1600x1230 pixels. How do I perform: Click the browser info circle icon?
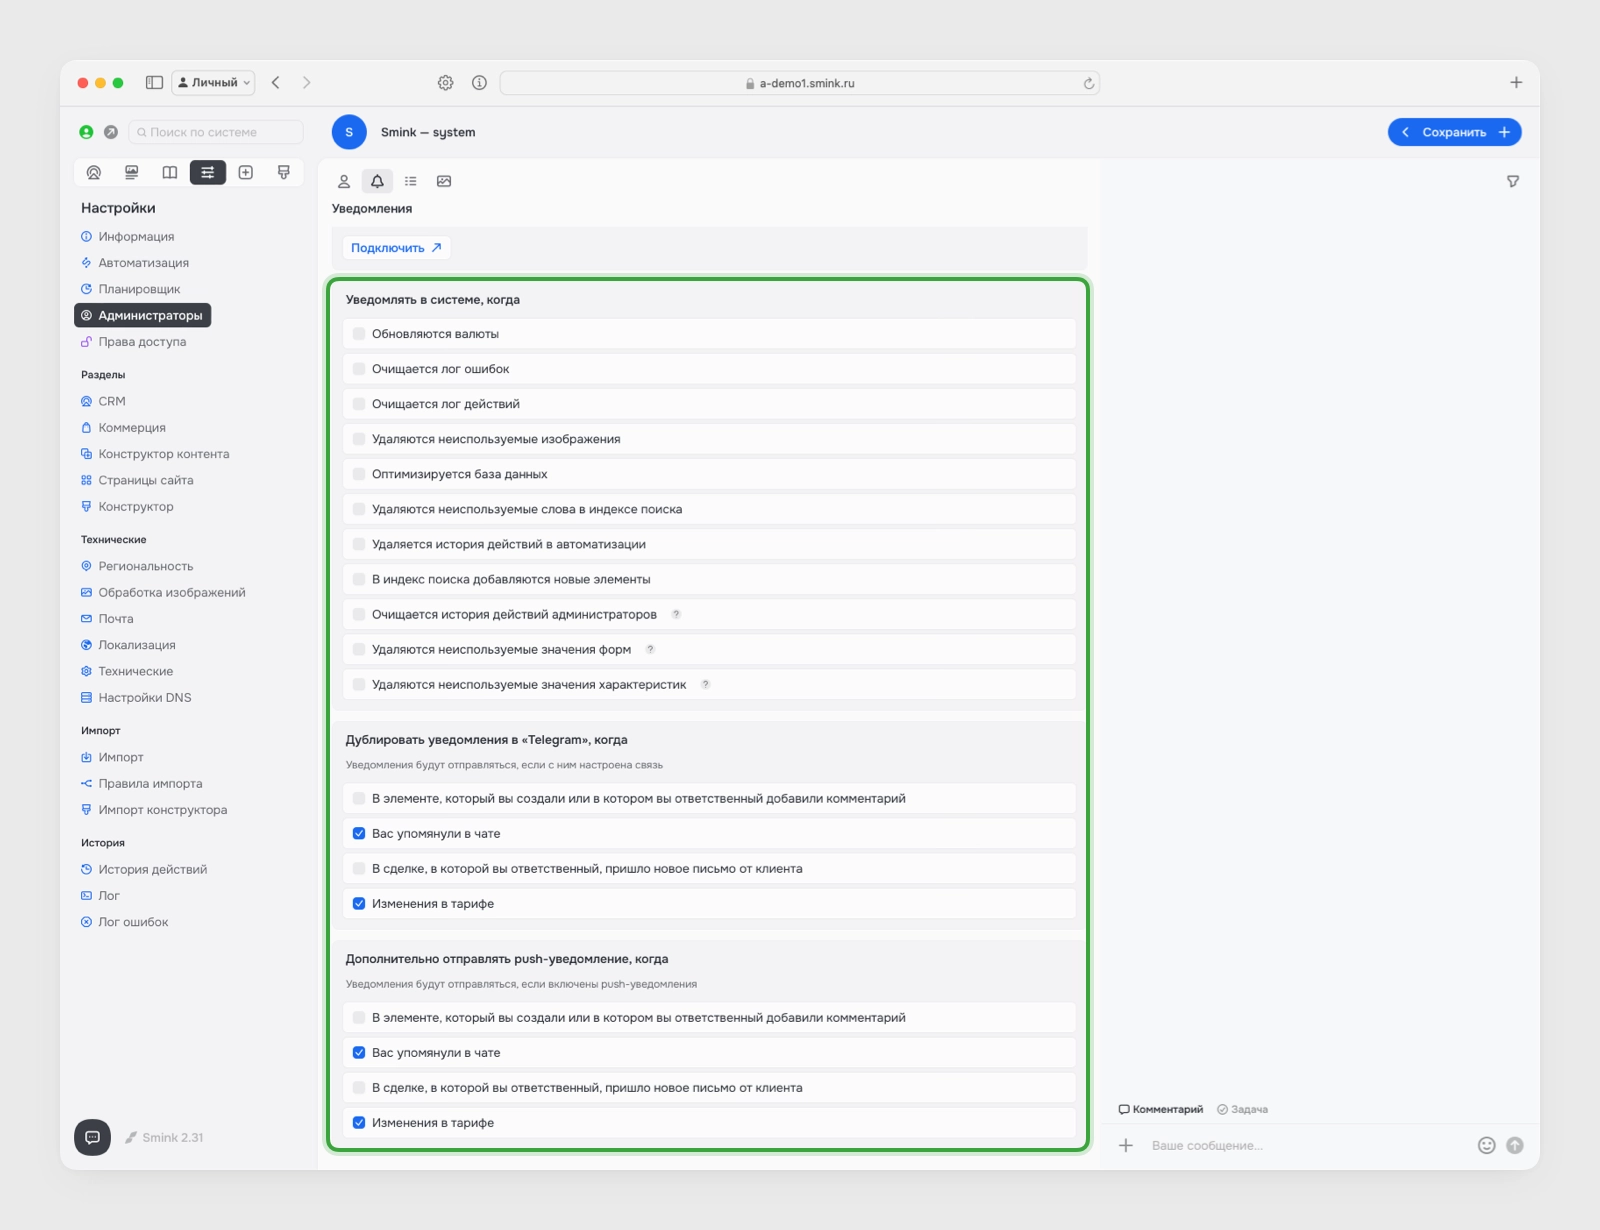pos(479,83)
